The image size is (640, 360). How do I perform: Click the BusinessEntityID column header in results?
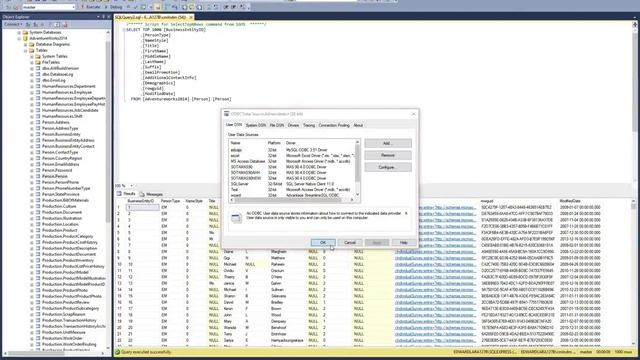(141, 201)
